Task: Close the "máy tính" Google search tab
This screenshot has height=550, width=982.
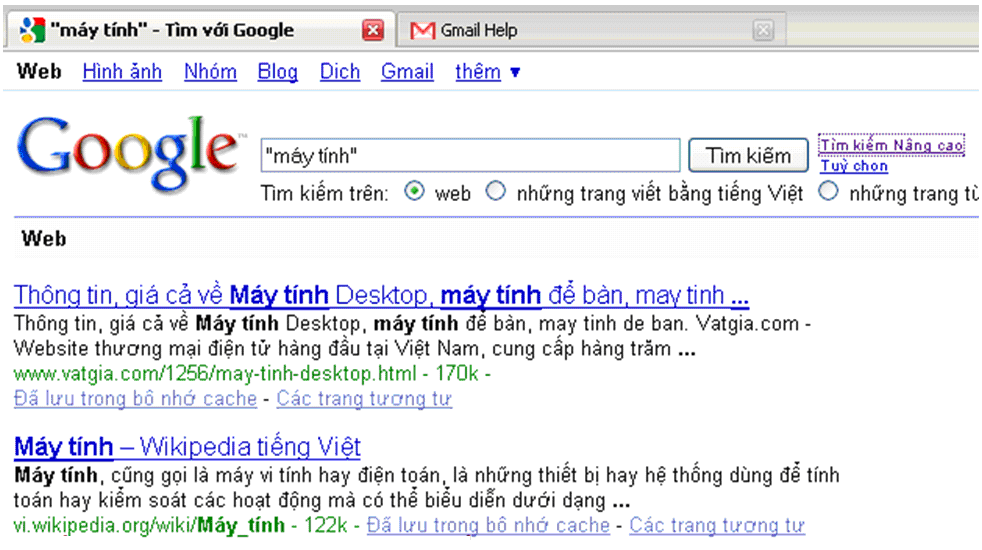Action: coord(373,30)
